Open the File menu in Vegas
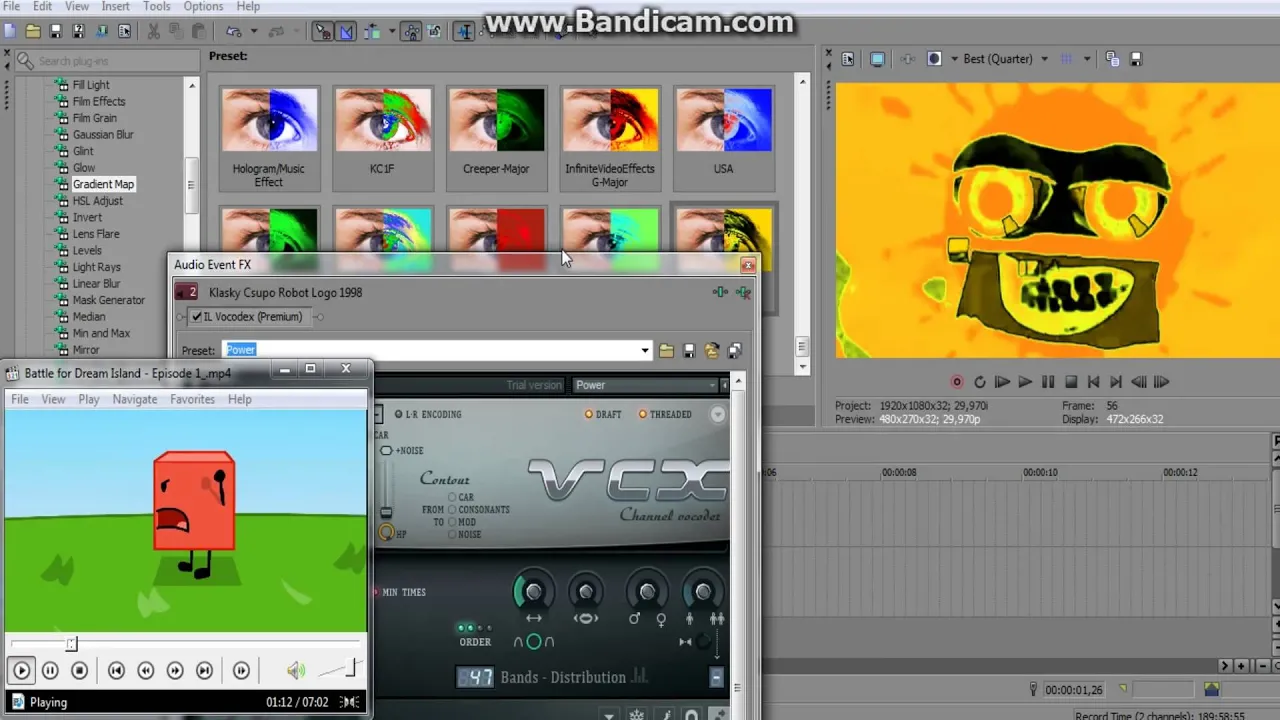Screen dimensions: 1280x720 click(x=11, y=7)
